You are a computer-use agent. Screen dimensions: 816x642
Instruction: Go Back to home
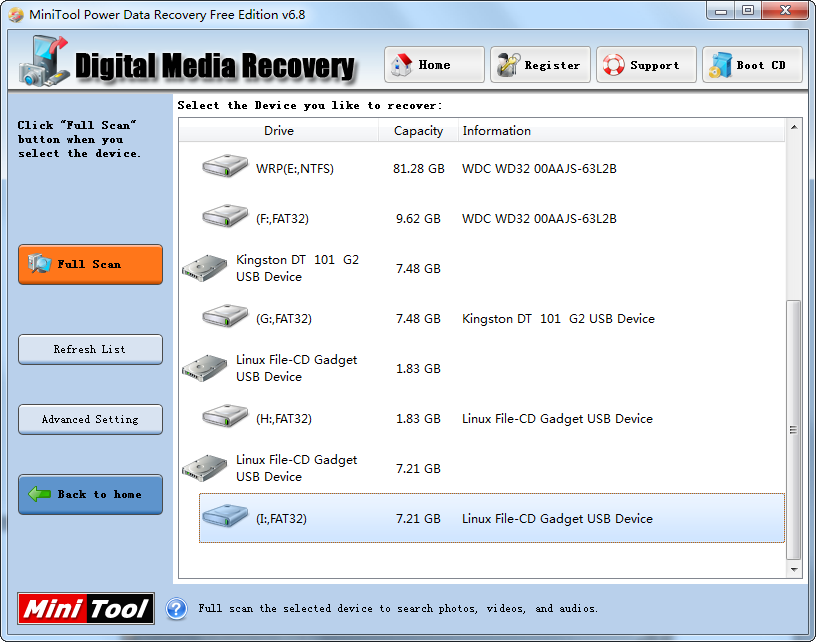point(91,494)
